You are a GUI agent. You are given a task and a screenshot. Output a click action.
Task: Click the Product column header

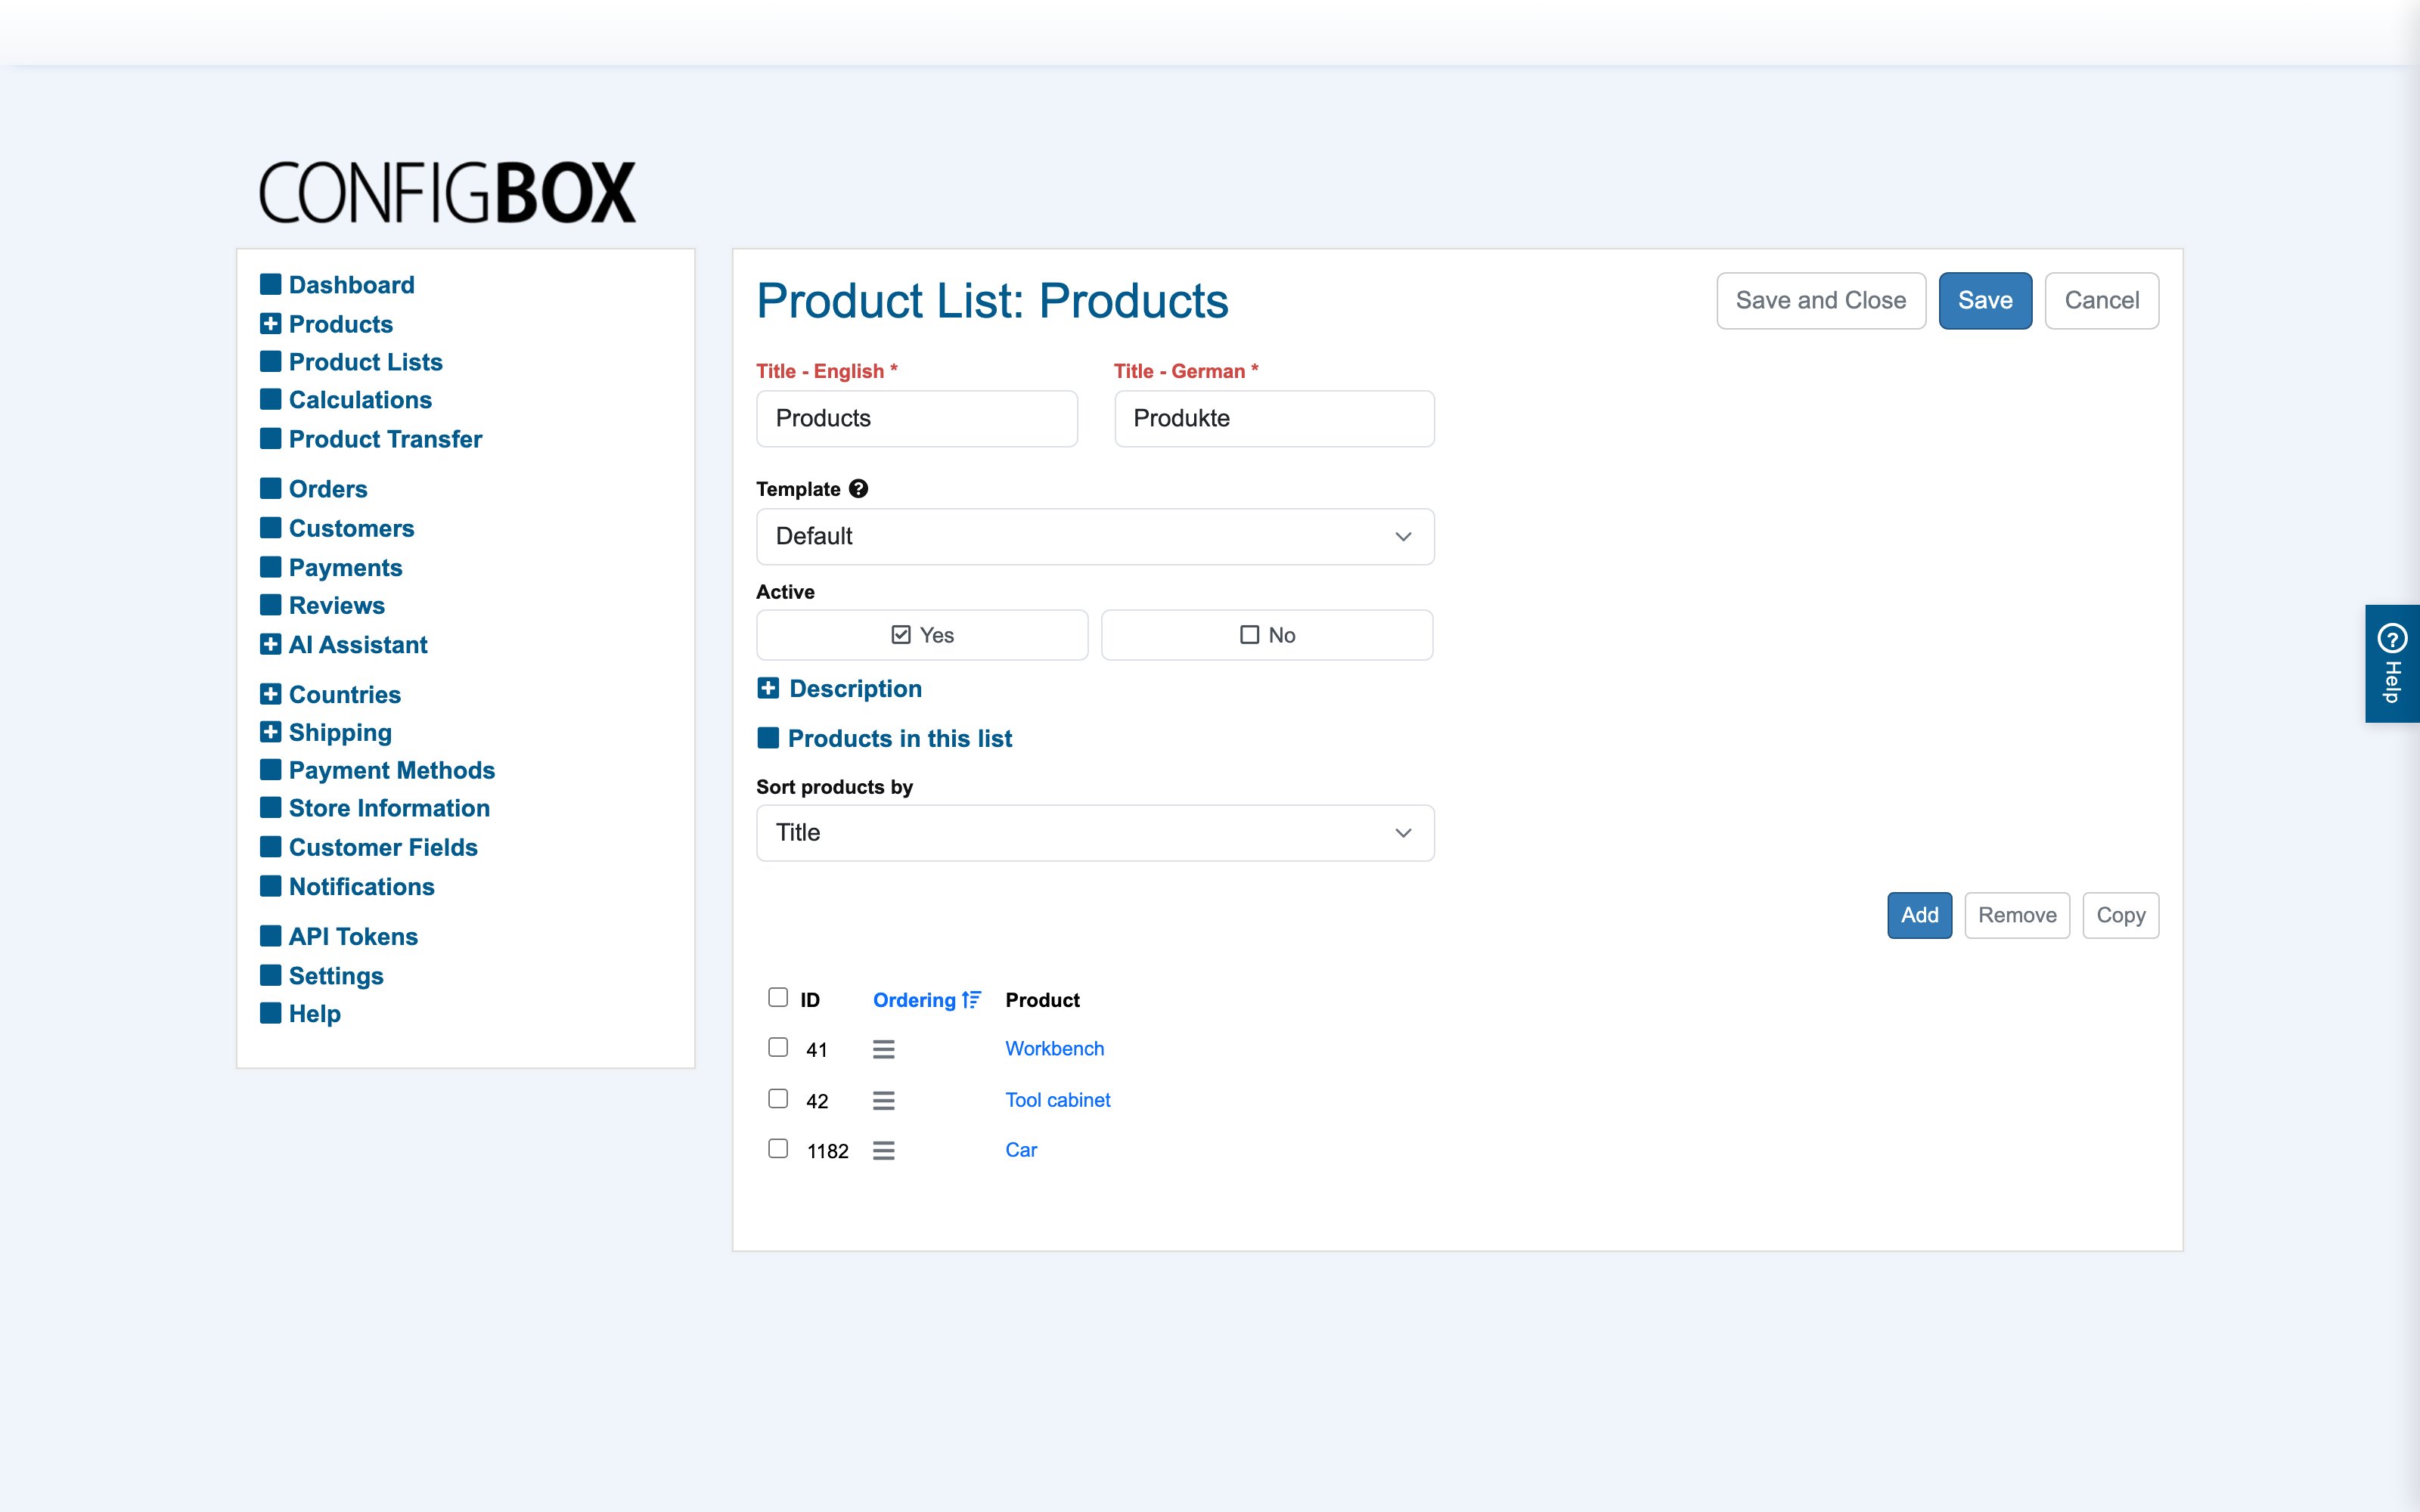1042,1000
